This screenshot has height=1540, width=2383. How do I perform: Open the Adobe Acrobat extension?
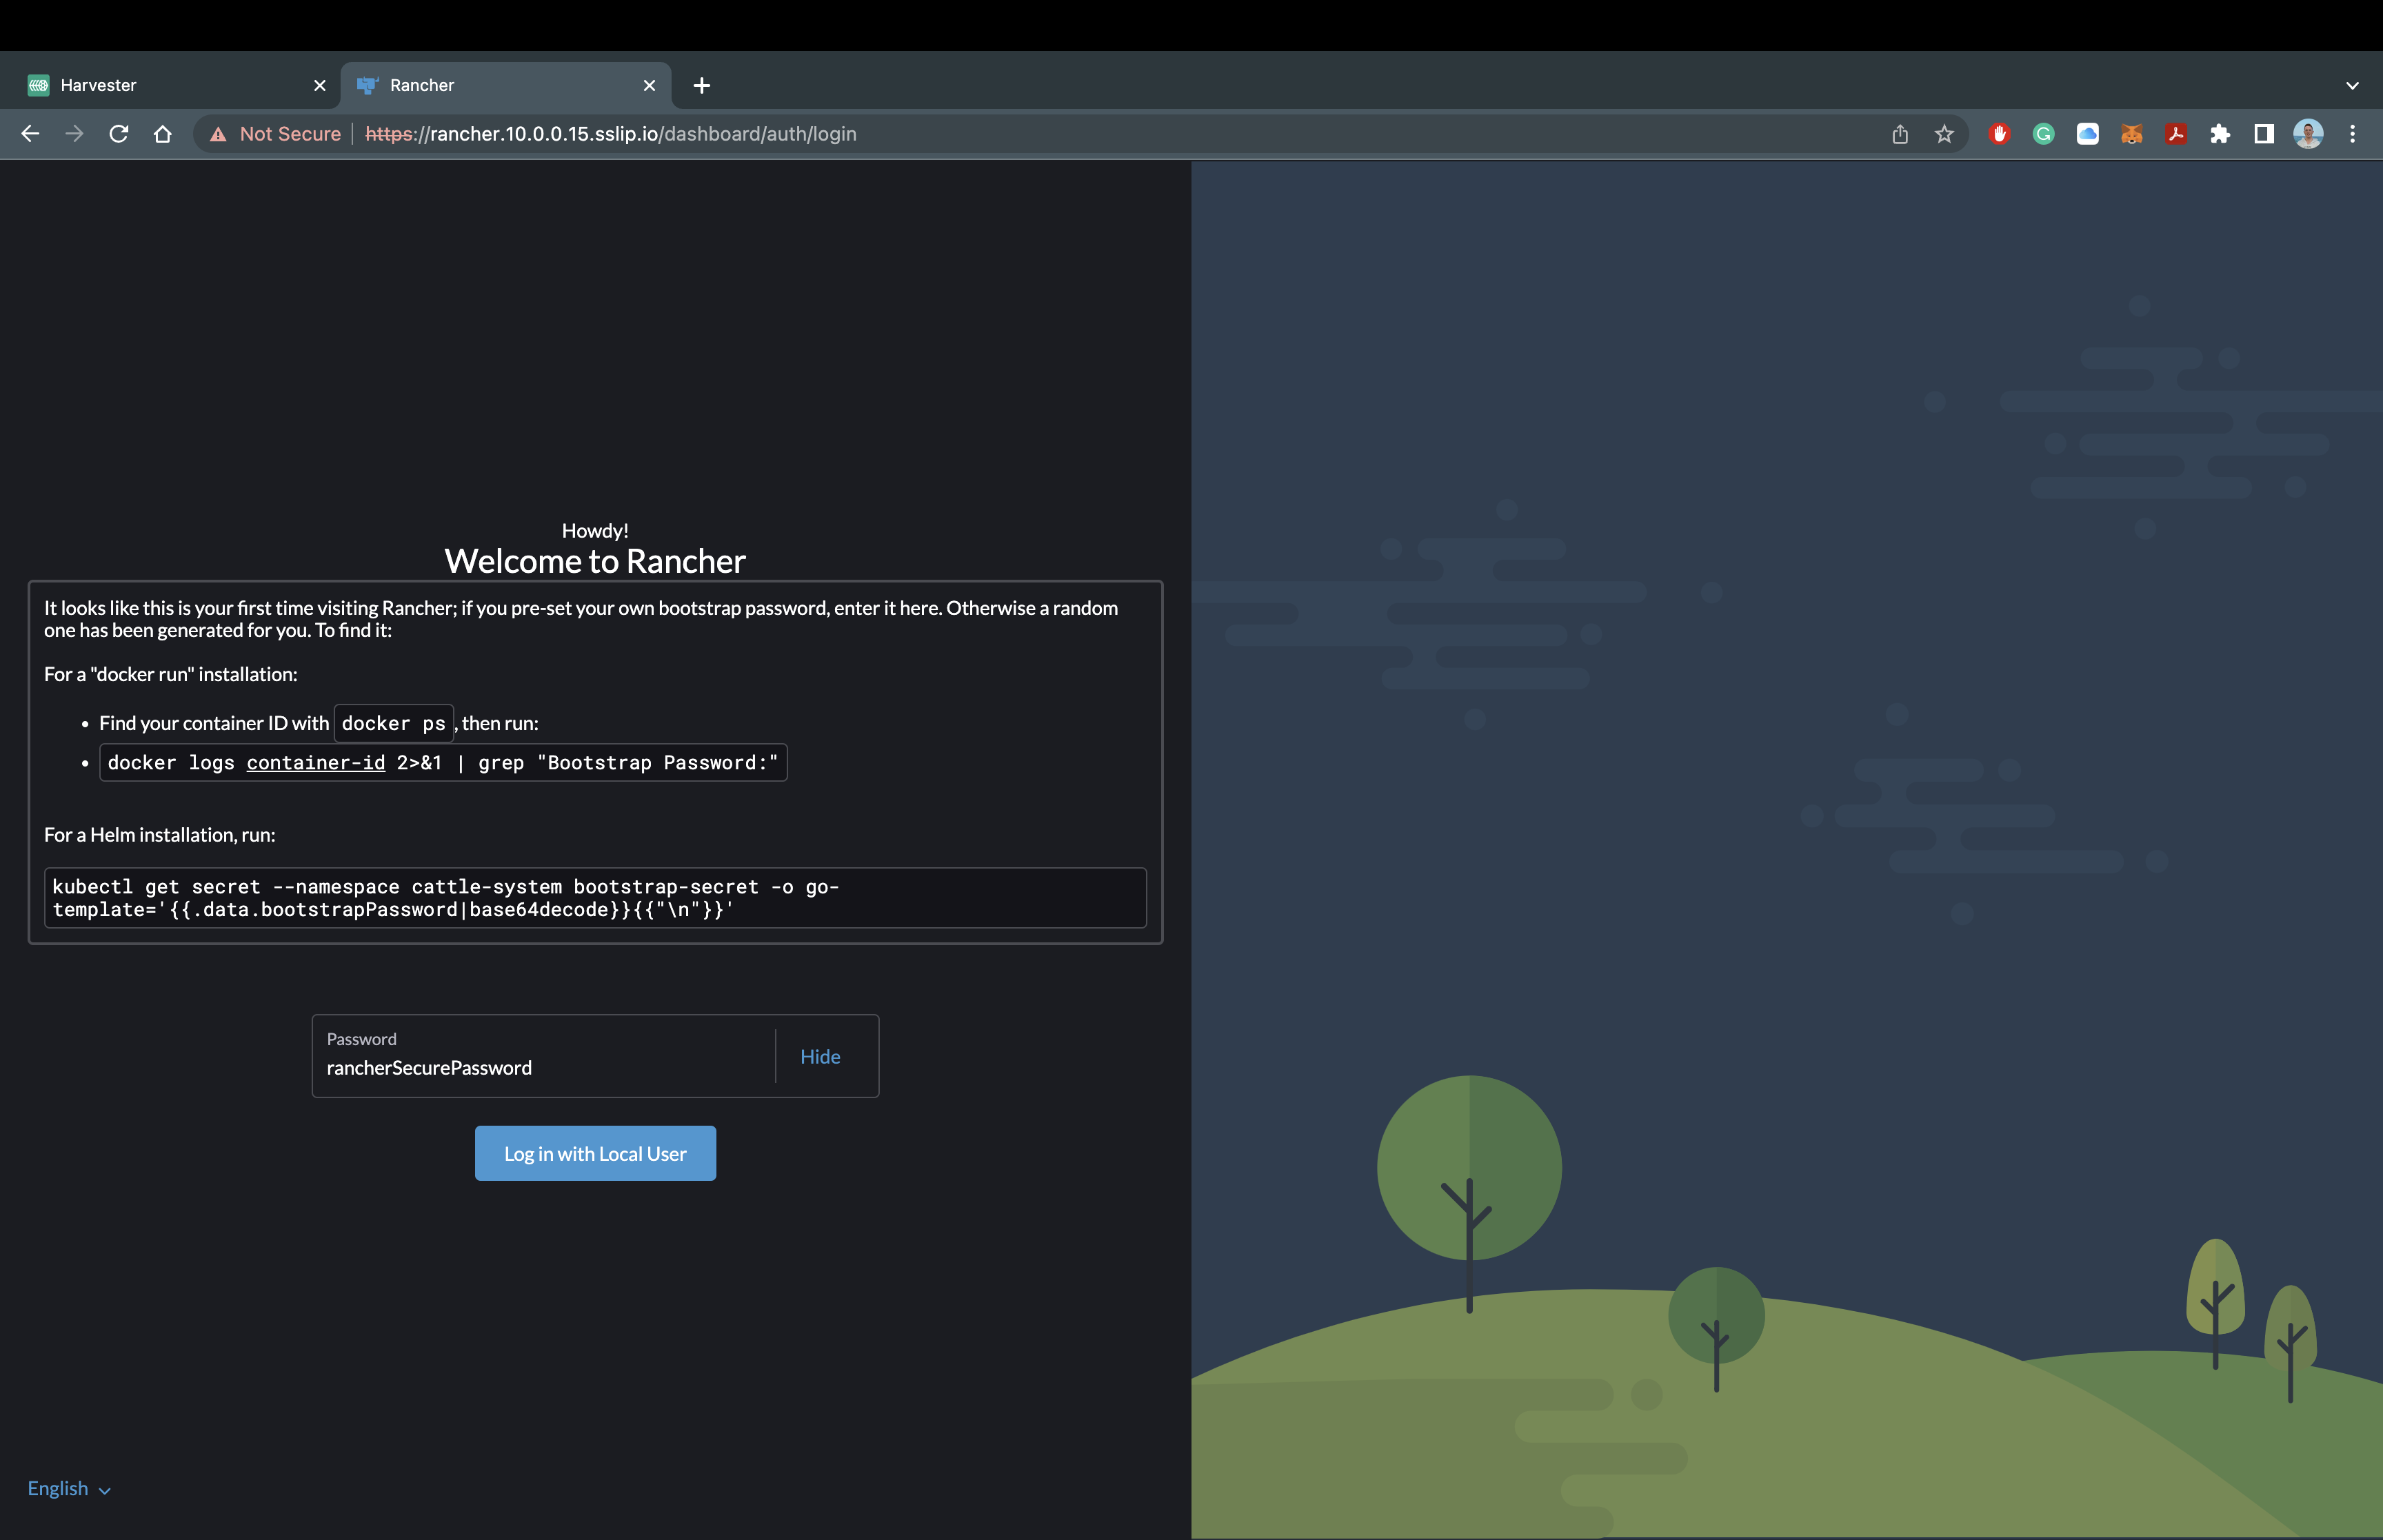click(x=2175, y=133)
